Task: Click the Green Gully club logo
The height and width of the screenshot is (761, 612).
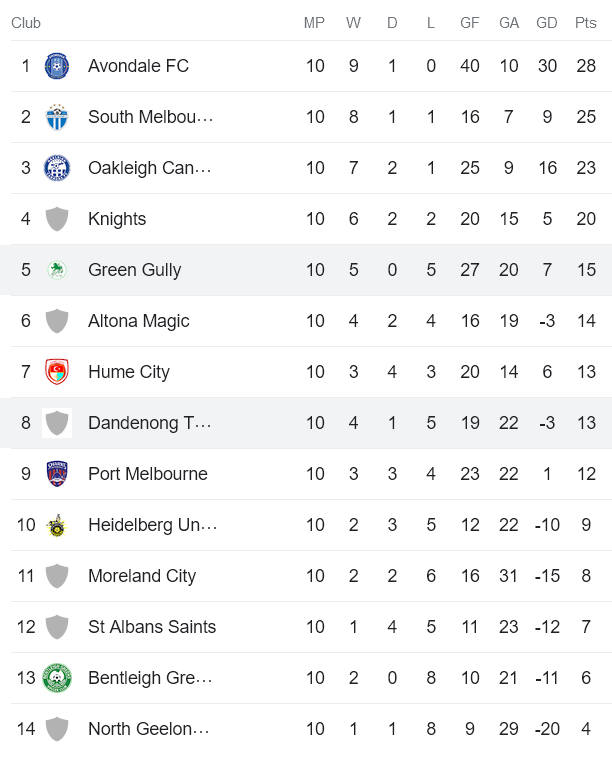Action: point(57,270)
